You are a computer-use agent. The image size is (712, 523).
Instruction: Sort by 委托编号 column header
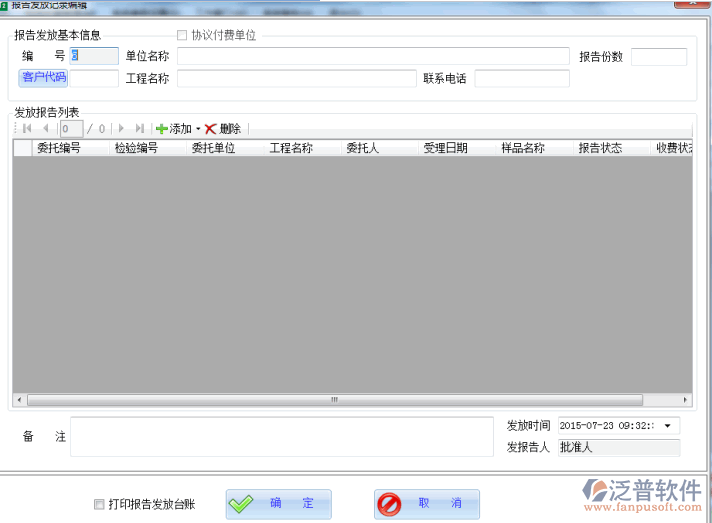click(58, 148)
